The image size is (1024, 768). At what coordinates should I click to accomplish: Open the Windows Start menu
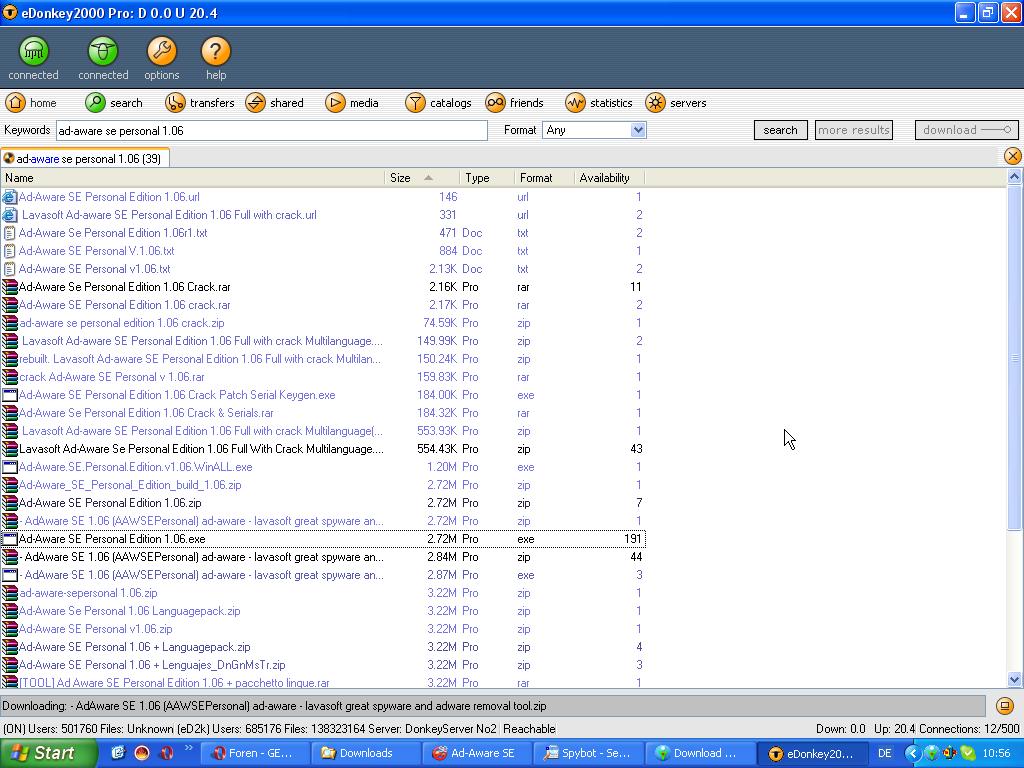pos(48,753)
